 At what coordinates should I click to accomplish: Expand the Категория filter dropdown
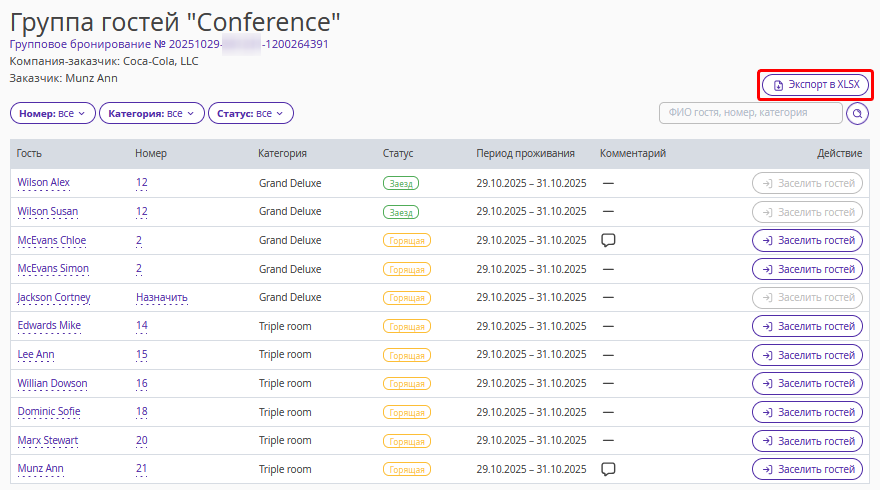(152, 114)
